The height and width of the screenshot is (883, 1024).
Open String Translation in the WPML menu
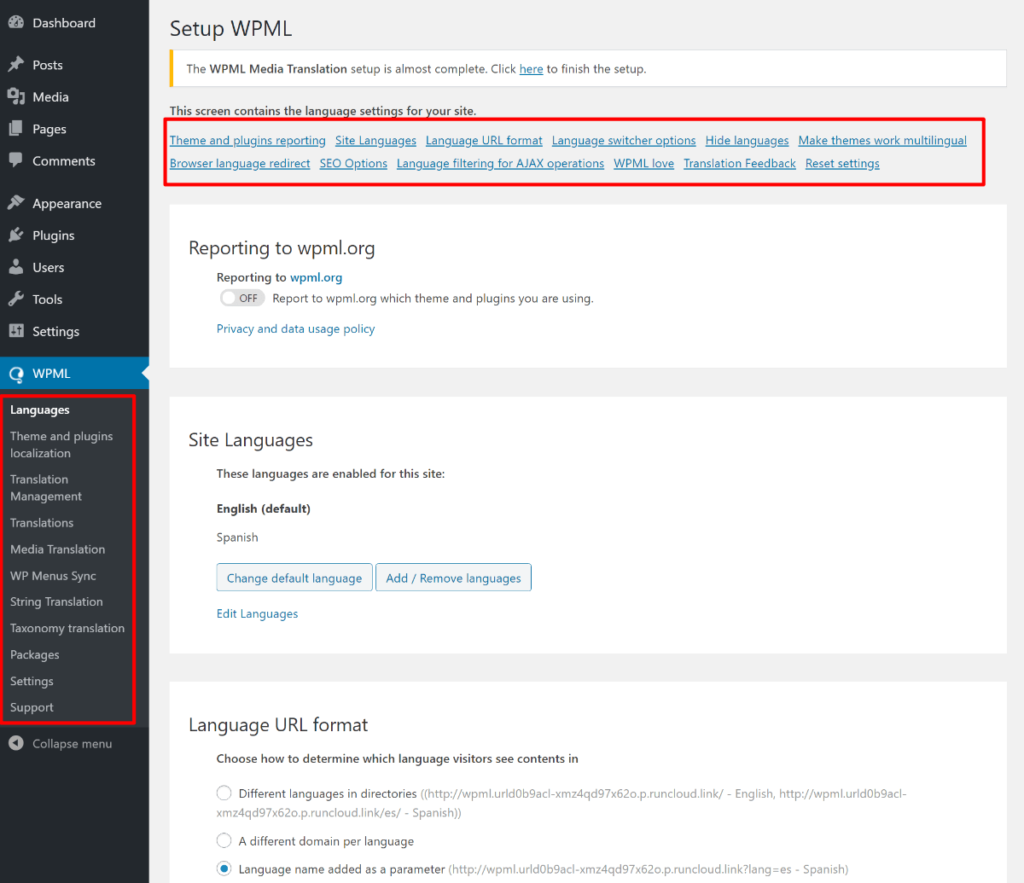[57, 601]
